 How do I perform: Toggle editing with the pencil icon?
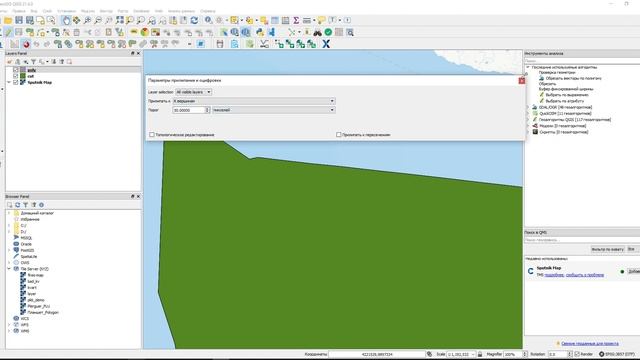point(8,32)
